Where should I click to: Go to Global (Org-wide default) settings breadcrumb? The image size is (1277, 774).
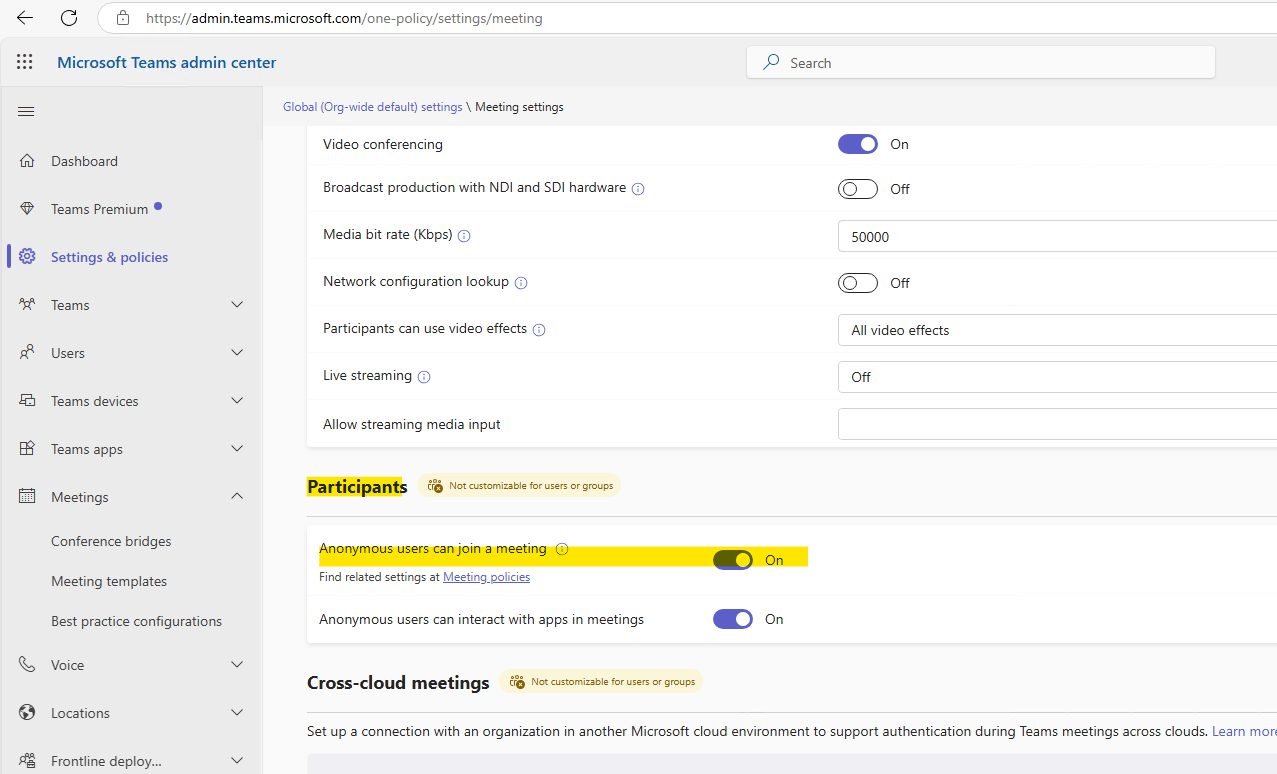(x=373, y=107)
